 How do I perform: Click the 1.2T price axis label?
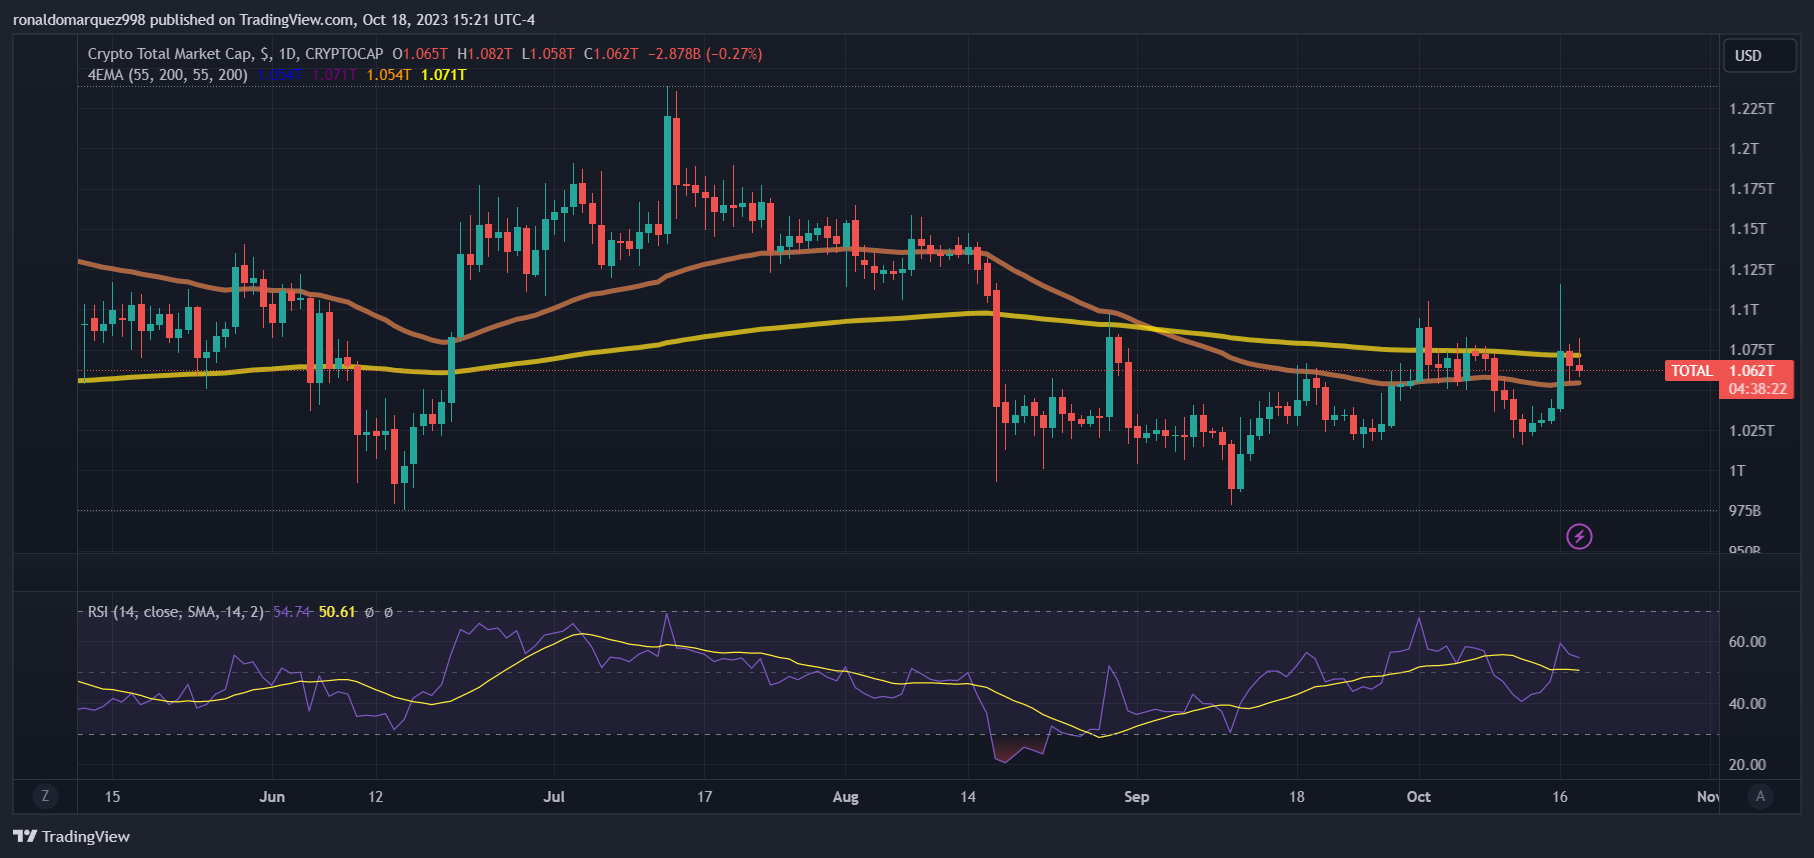coord(1744,148)
